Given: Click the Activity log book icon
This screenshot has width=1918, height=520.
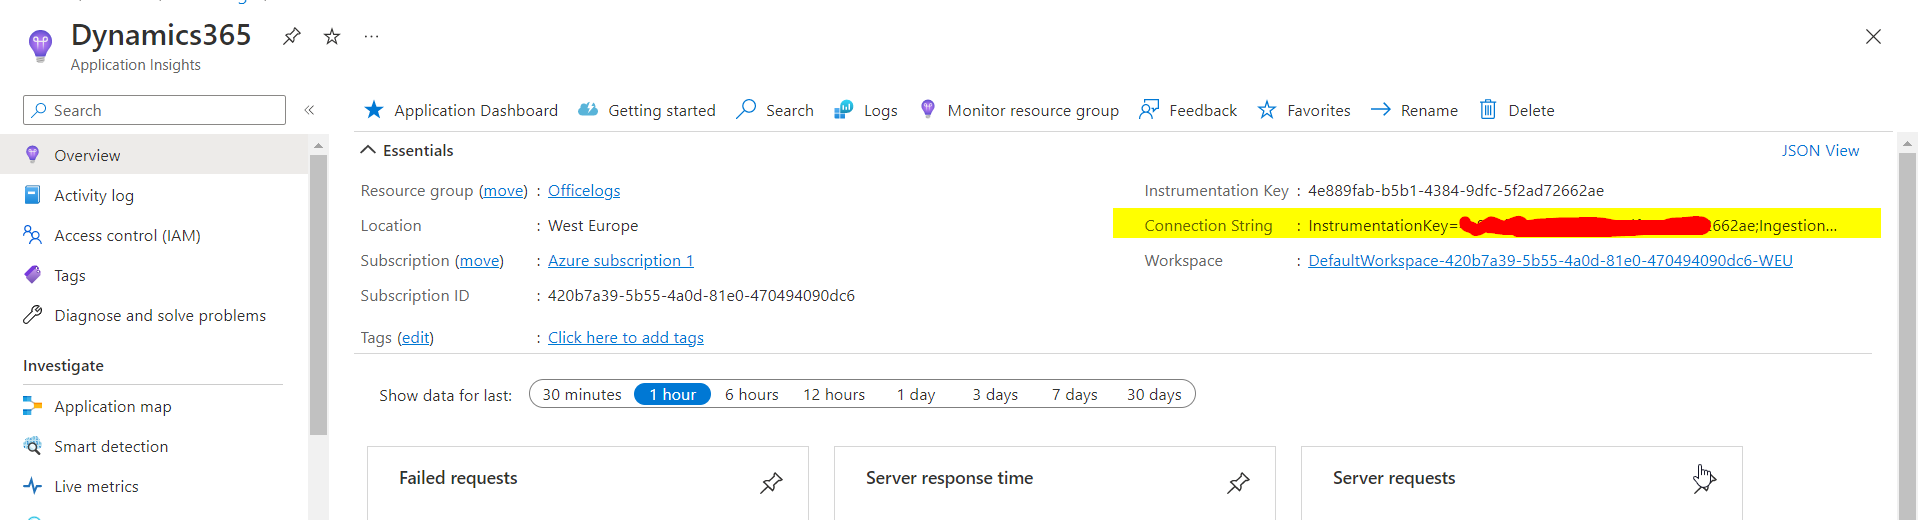Looking at the screenshot, I should [x=32, y=194].
